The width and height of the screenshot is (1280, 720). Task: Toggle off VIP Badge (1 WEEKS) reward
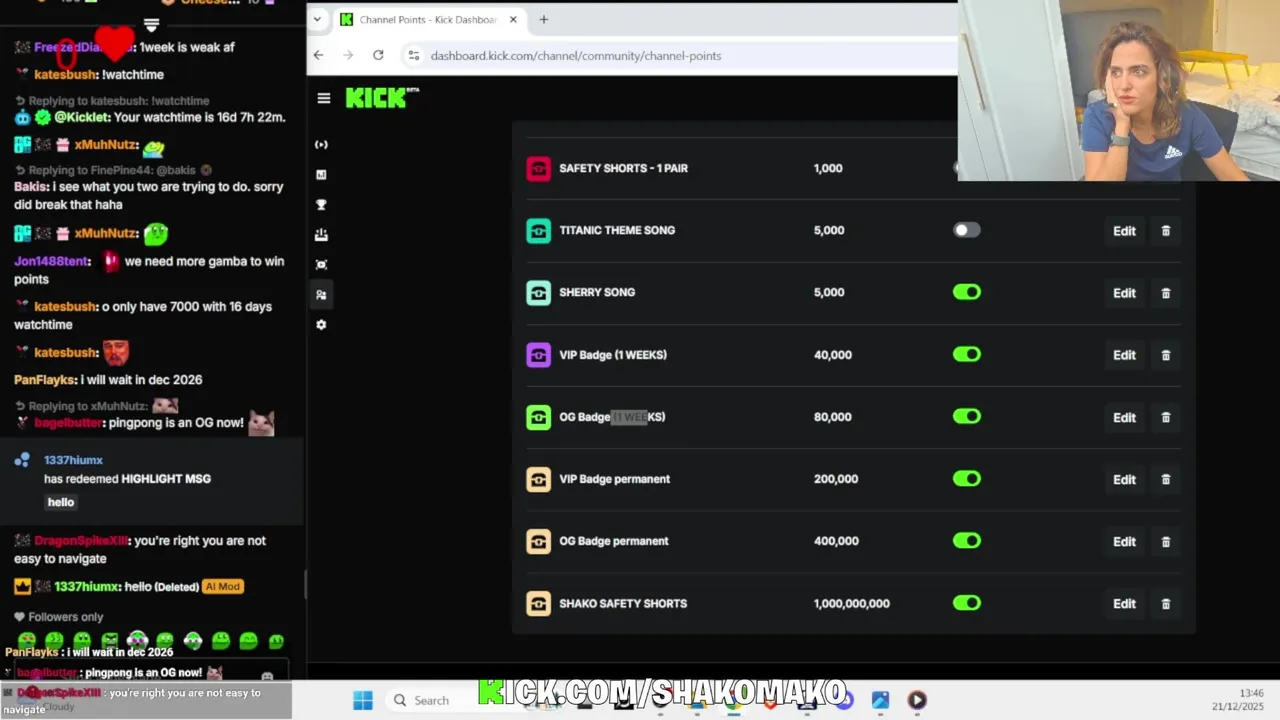[x=966, y=354]
